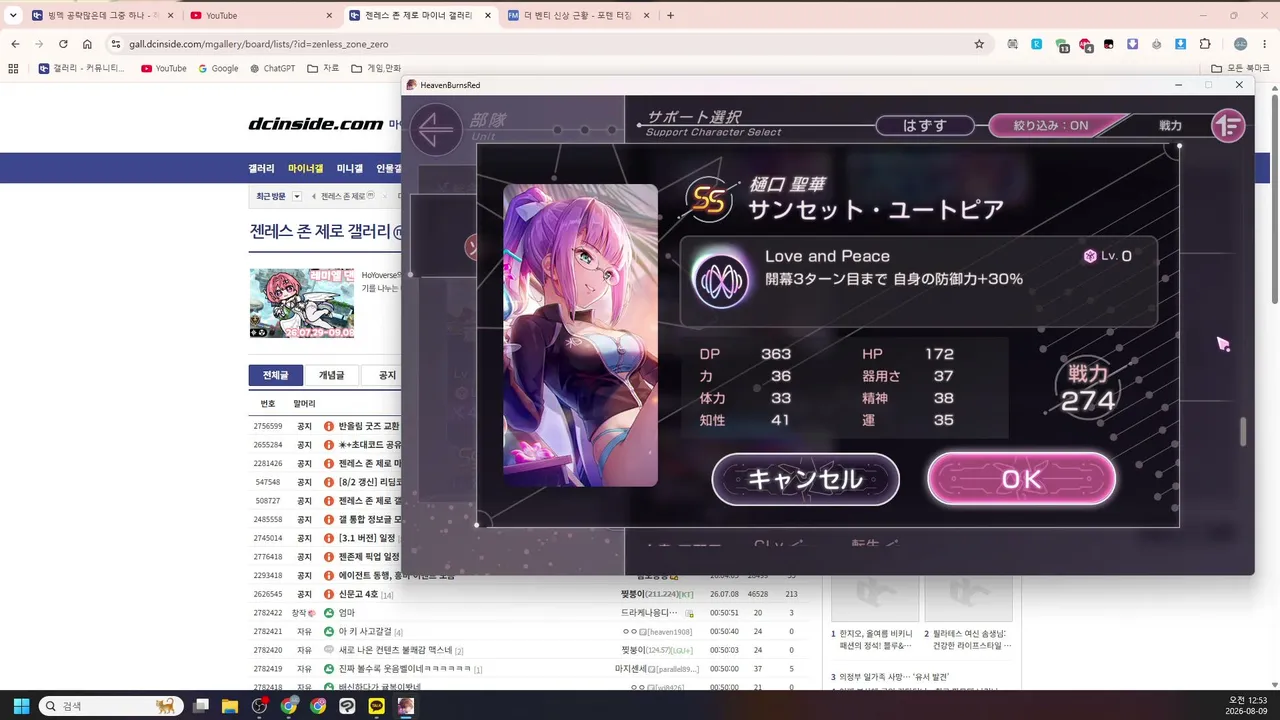Open the Chrome profile avatar
This screenshot has width=1280, height=720.
[1240, 44]
